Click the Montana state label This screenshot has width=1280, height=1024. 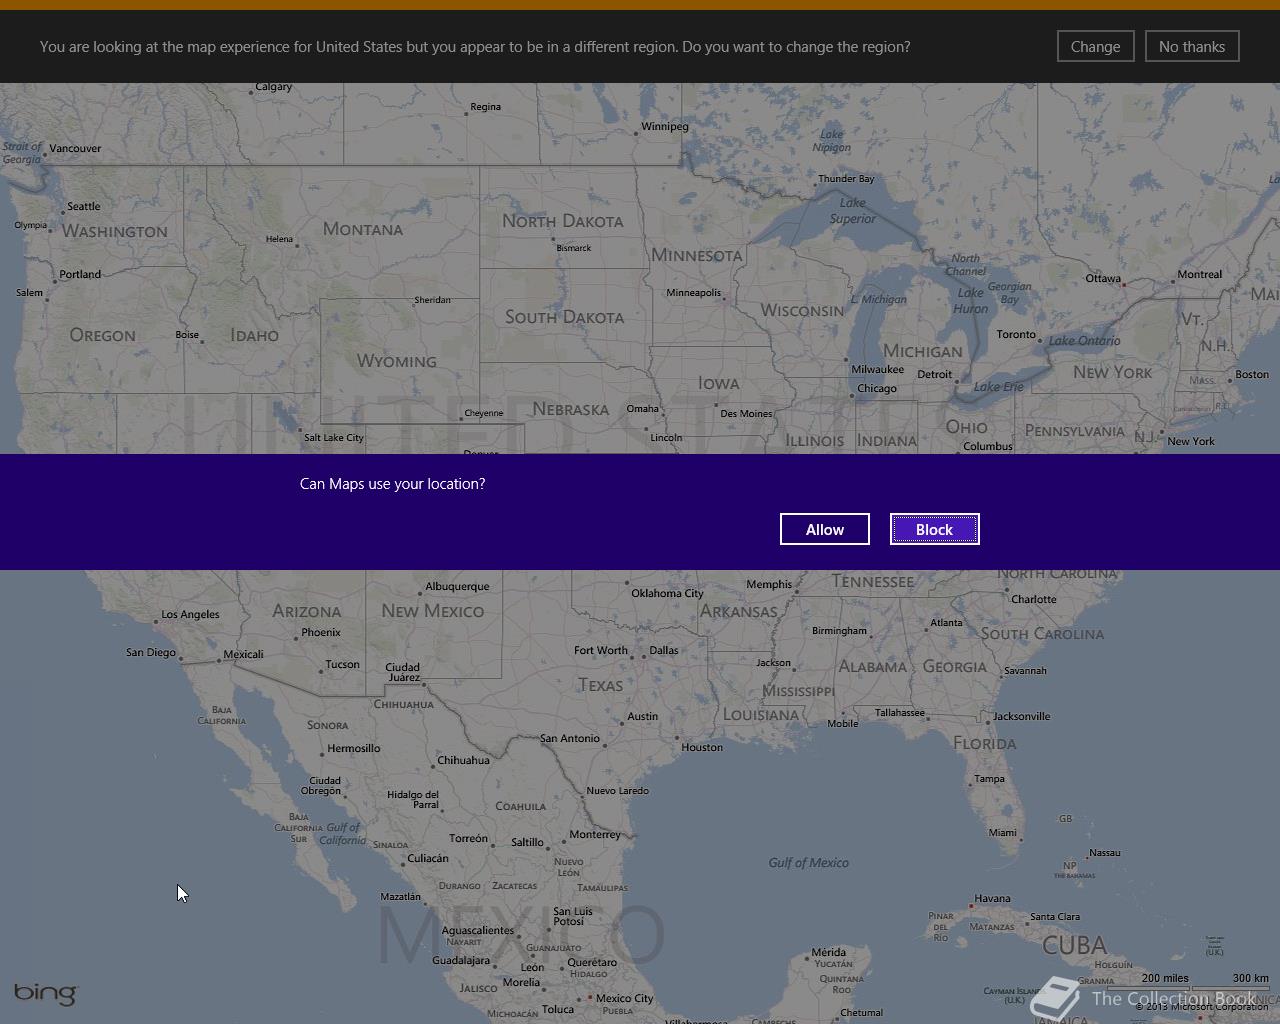point(363,229)
